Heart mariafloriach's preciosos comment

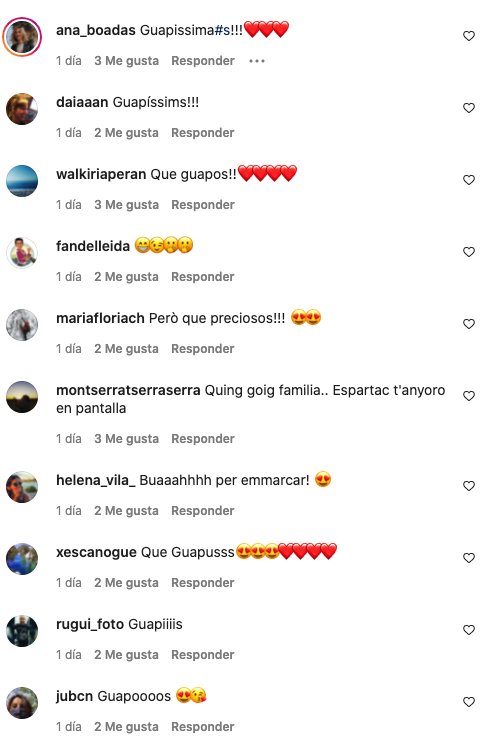[x=469, y=324]
